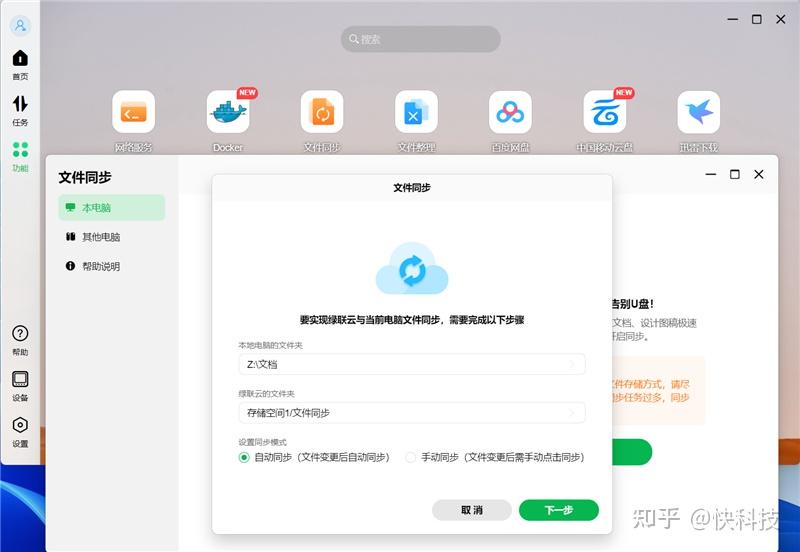
Task: Click the green button behind dialog
Action: [632, 452]
